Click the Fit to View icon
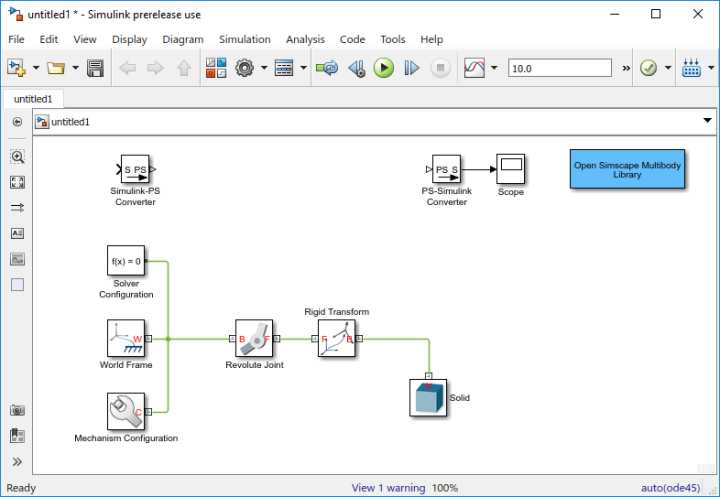The image size is (720, 497). point(17,182)
